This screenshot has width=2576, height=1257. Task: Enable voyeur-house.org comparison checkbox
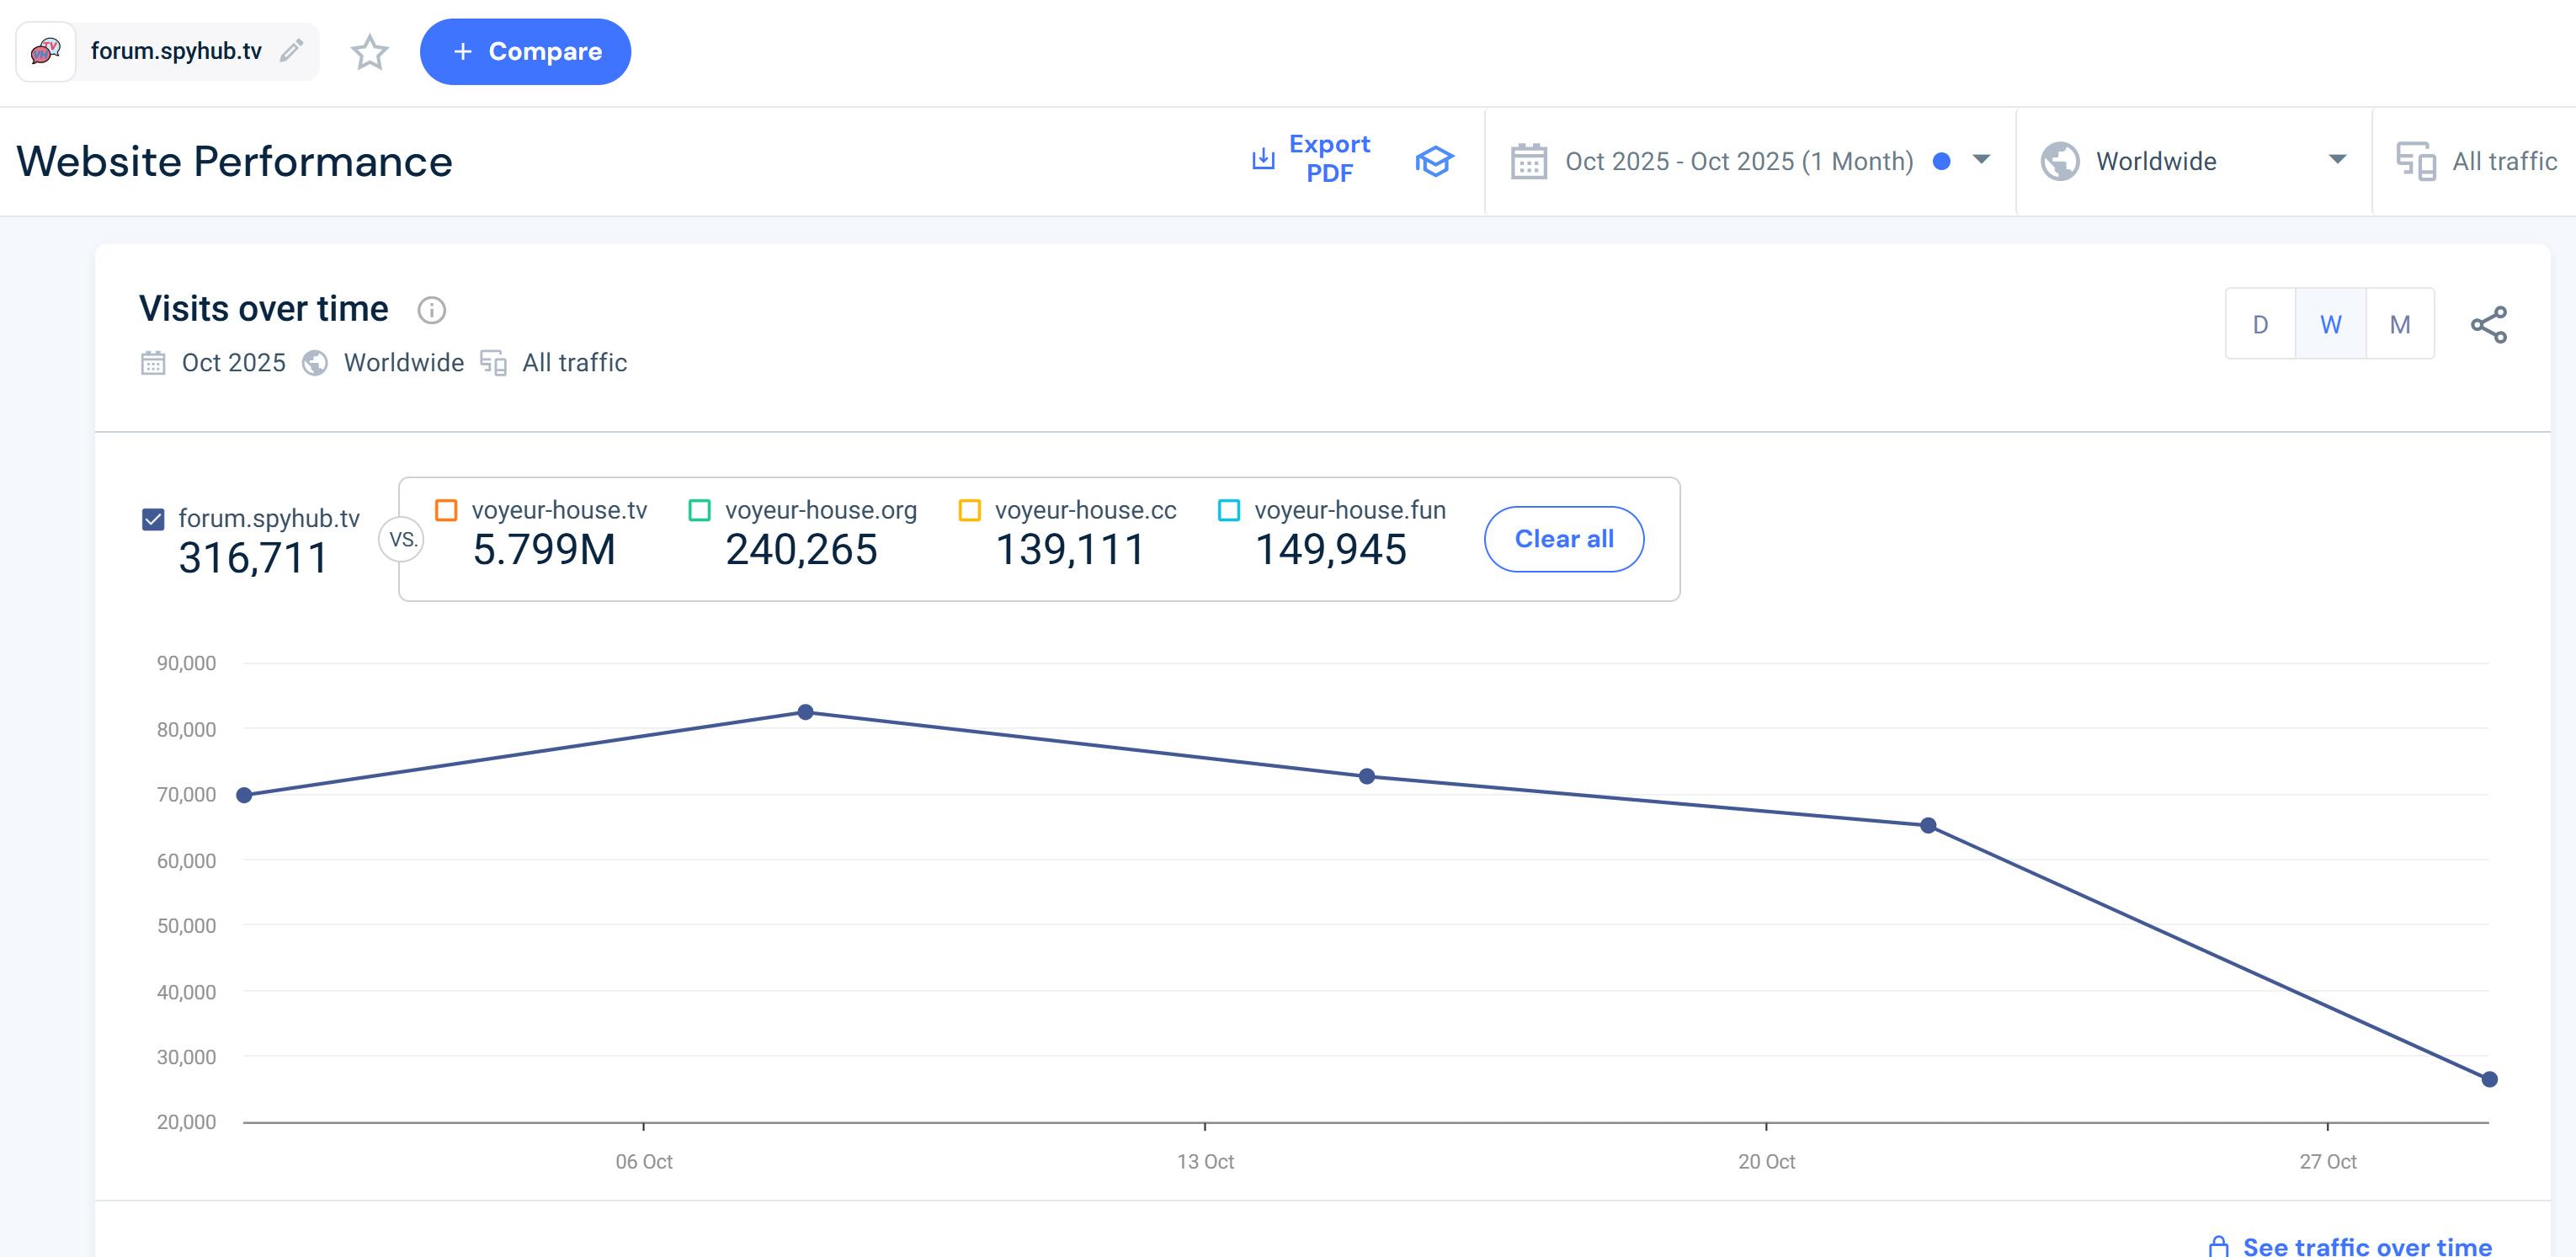pyautogui.click(x=700, y=510)
